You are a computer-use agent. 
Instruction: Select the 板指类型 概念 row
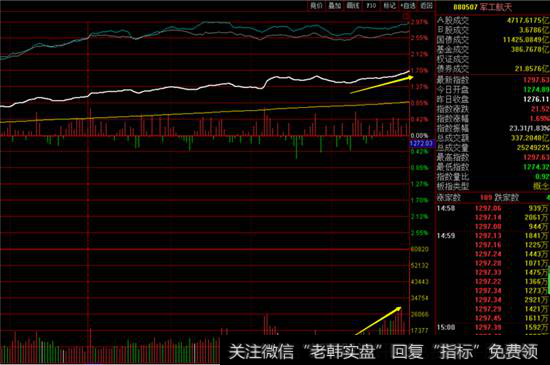coord(493,186)
